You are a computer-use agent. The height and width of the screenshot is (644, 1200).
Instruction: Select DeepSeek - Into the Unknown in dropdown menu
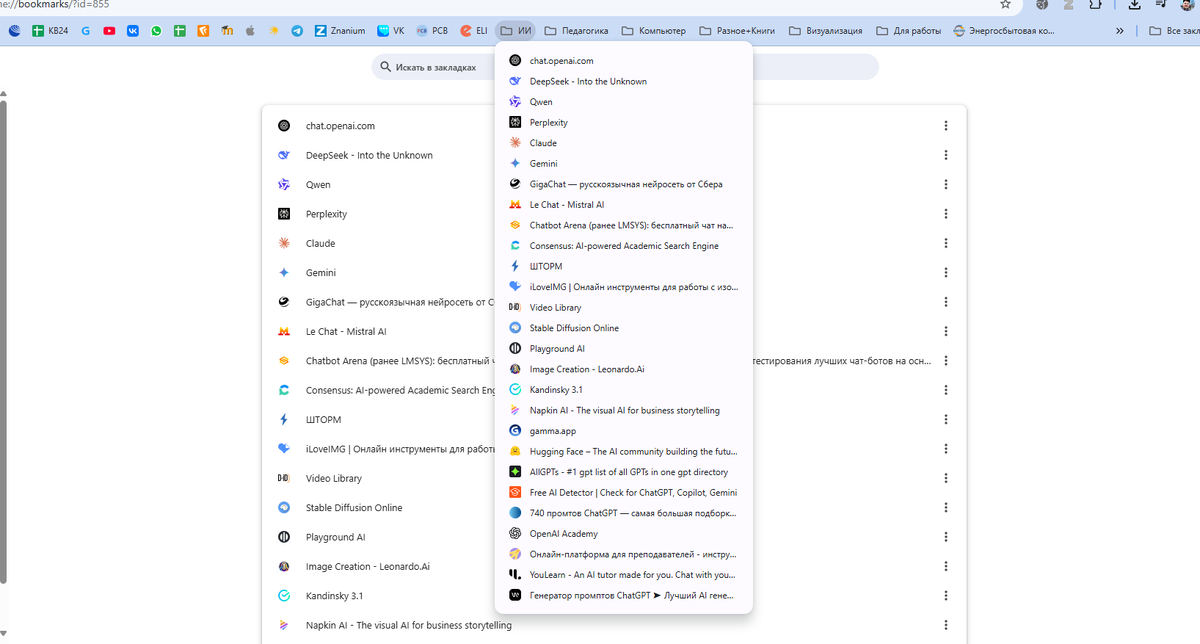(x=624, y=81)
